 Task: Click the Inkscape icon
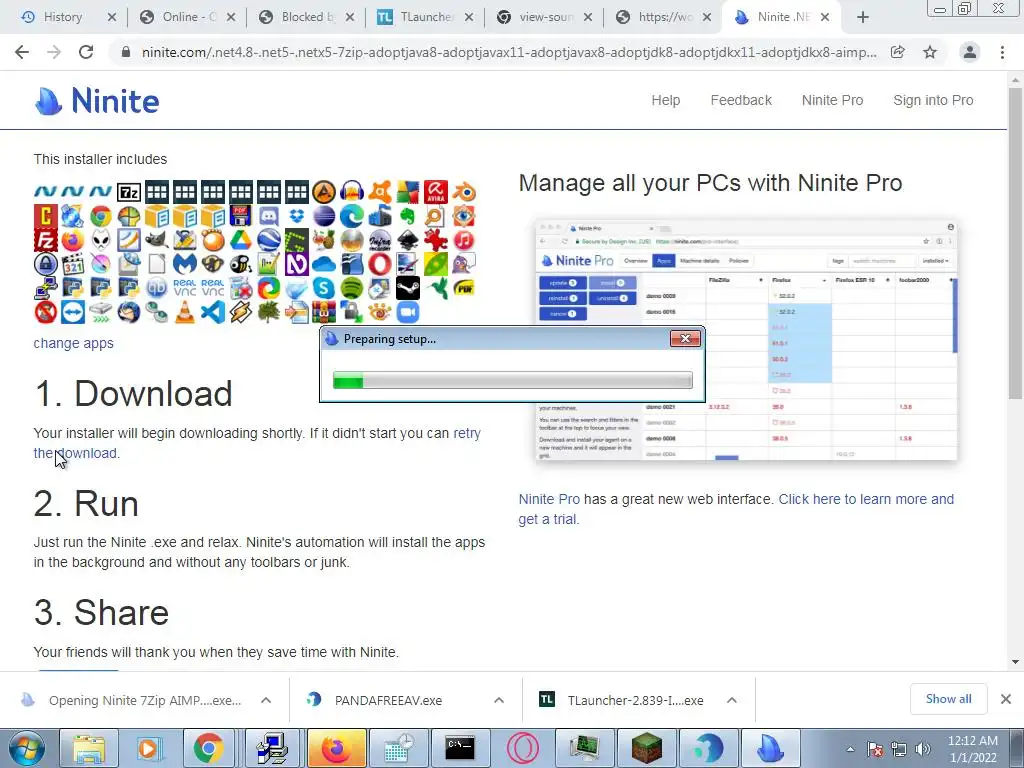(x=408, y=240)
